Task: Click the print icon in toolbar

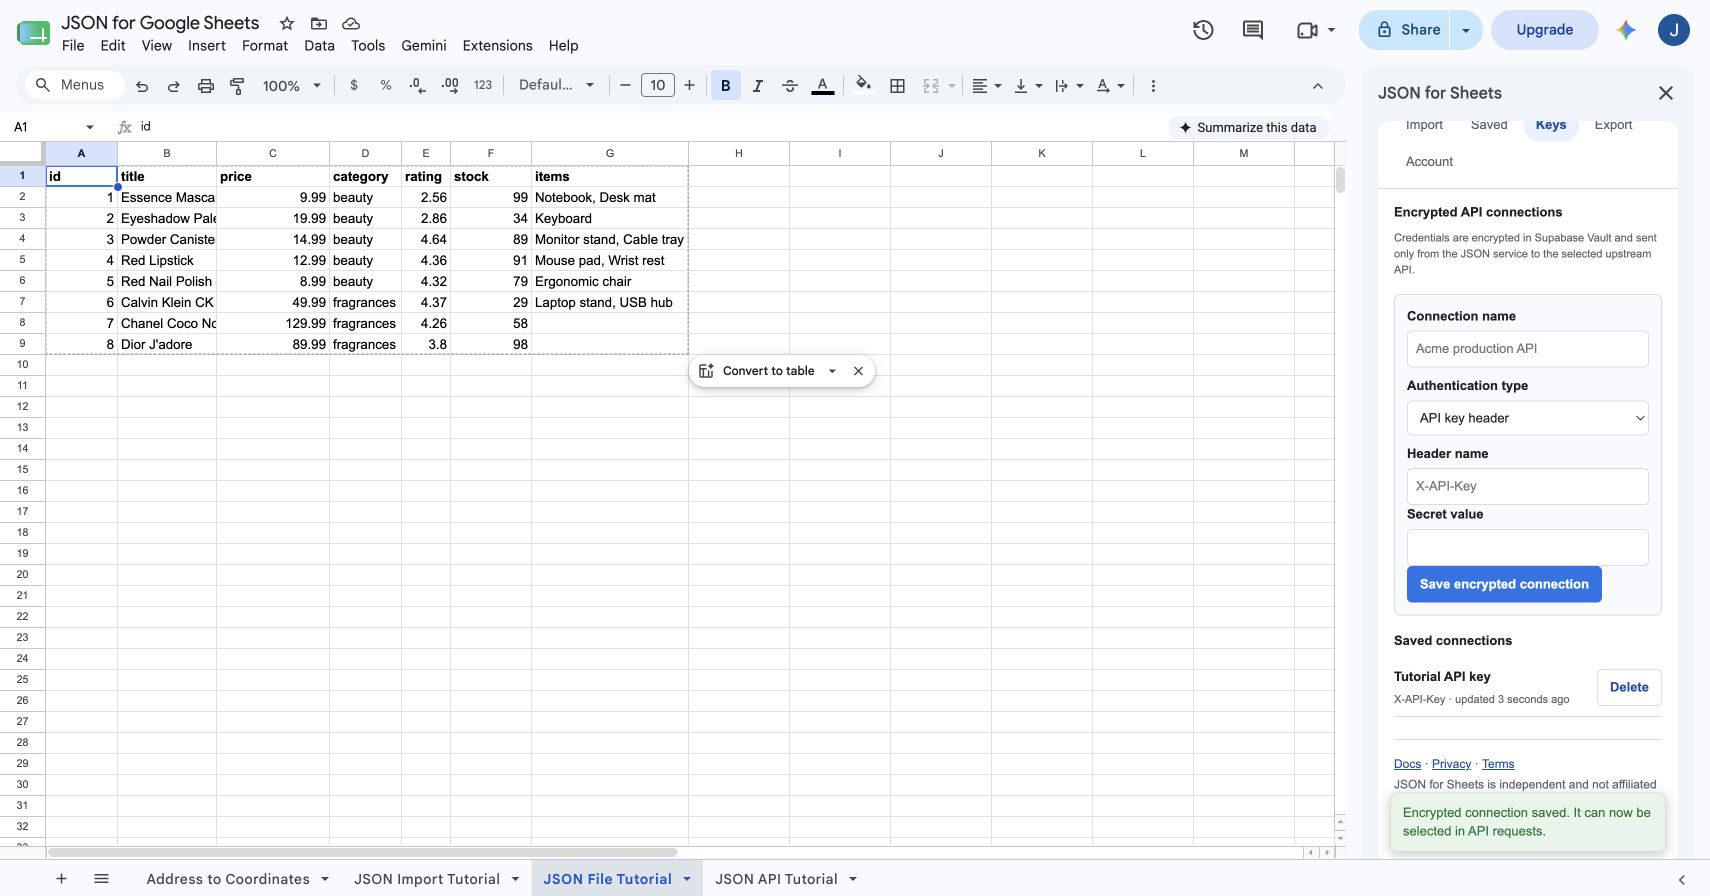Action: tap(205, 86)
